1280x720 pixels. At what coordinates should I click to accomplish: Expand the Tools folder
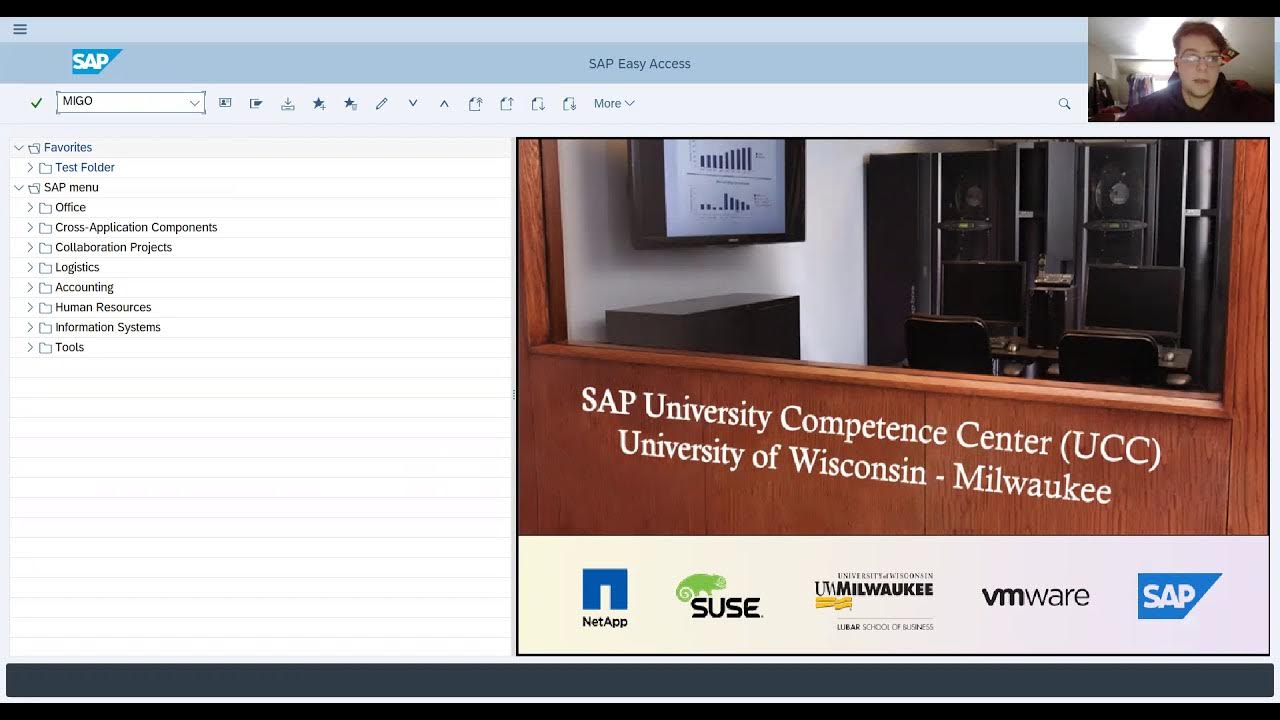pos(30,347)
